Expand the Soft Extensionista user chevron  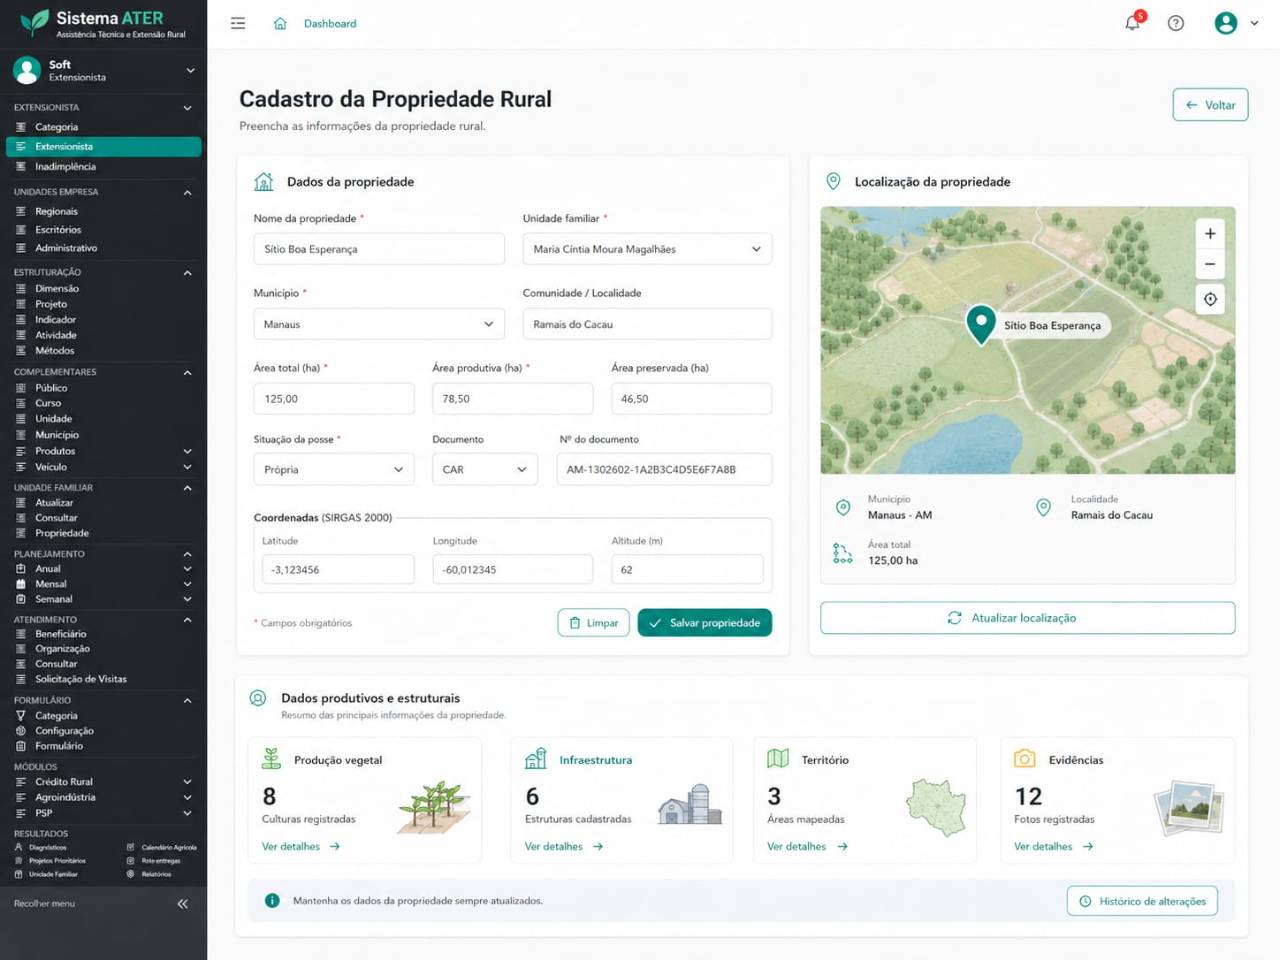(x=190, y=71)
